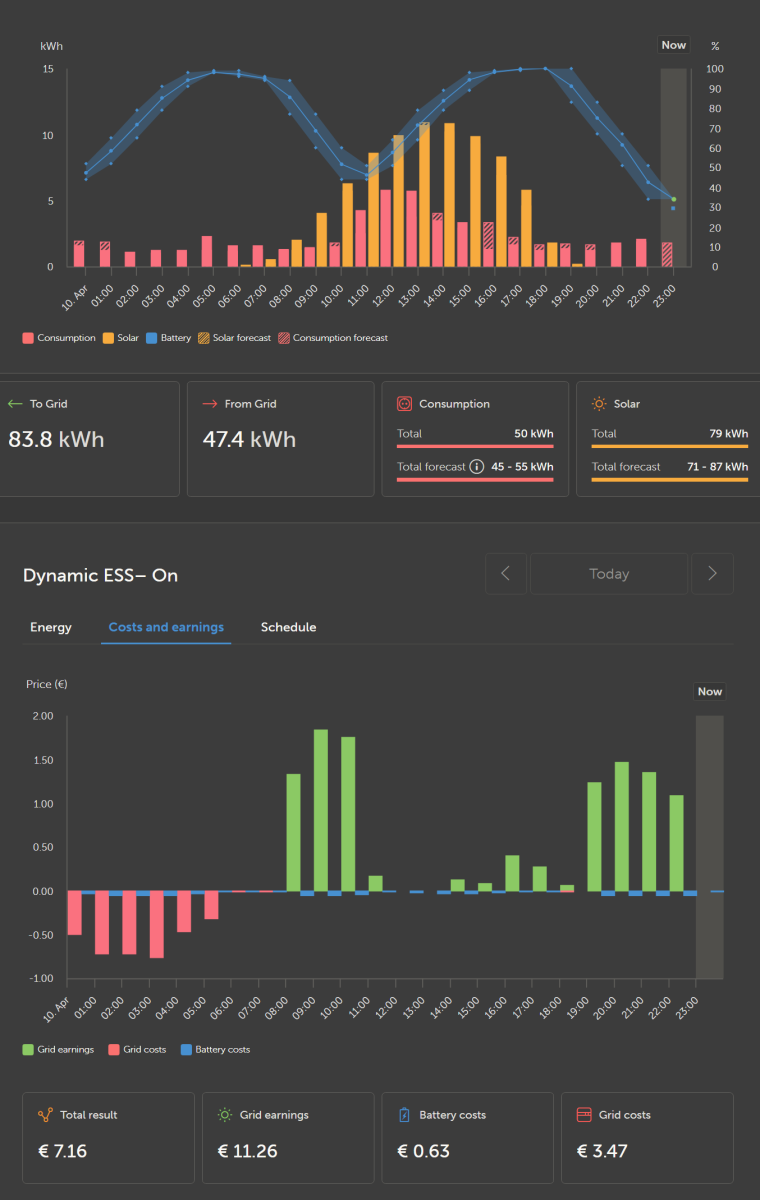Screen dimensions: 760x1200
Task: Switch to the Energy tab
Action: pyautogui.click(x=51, y=627)
